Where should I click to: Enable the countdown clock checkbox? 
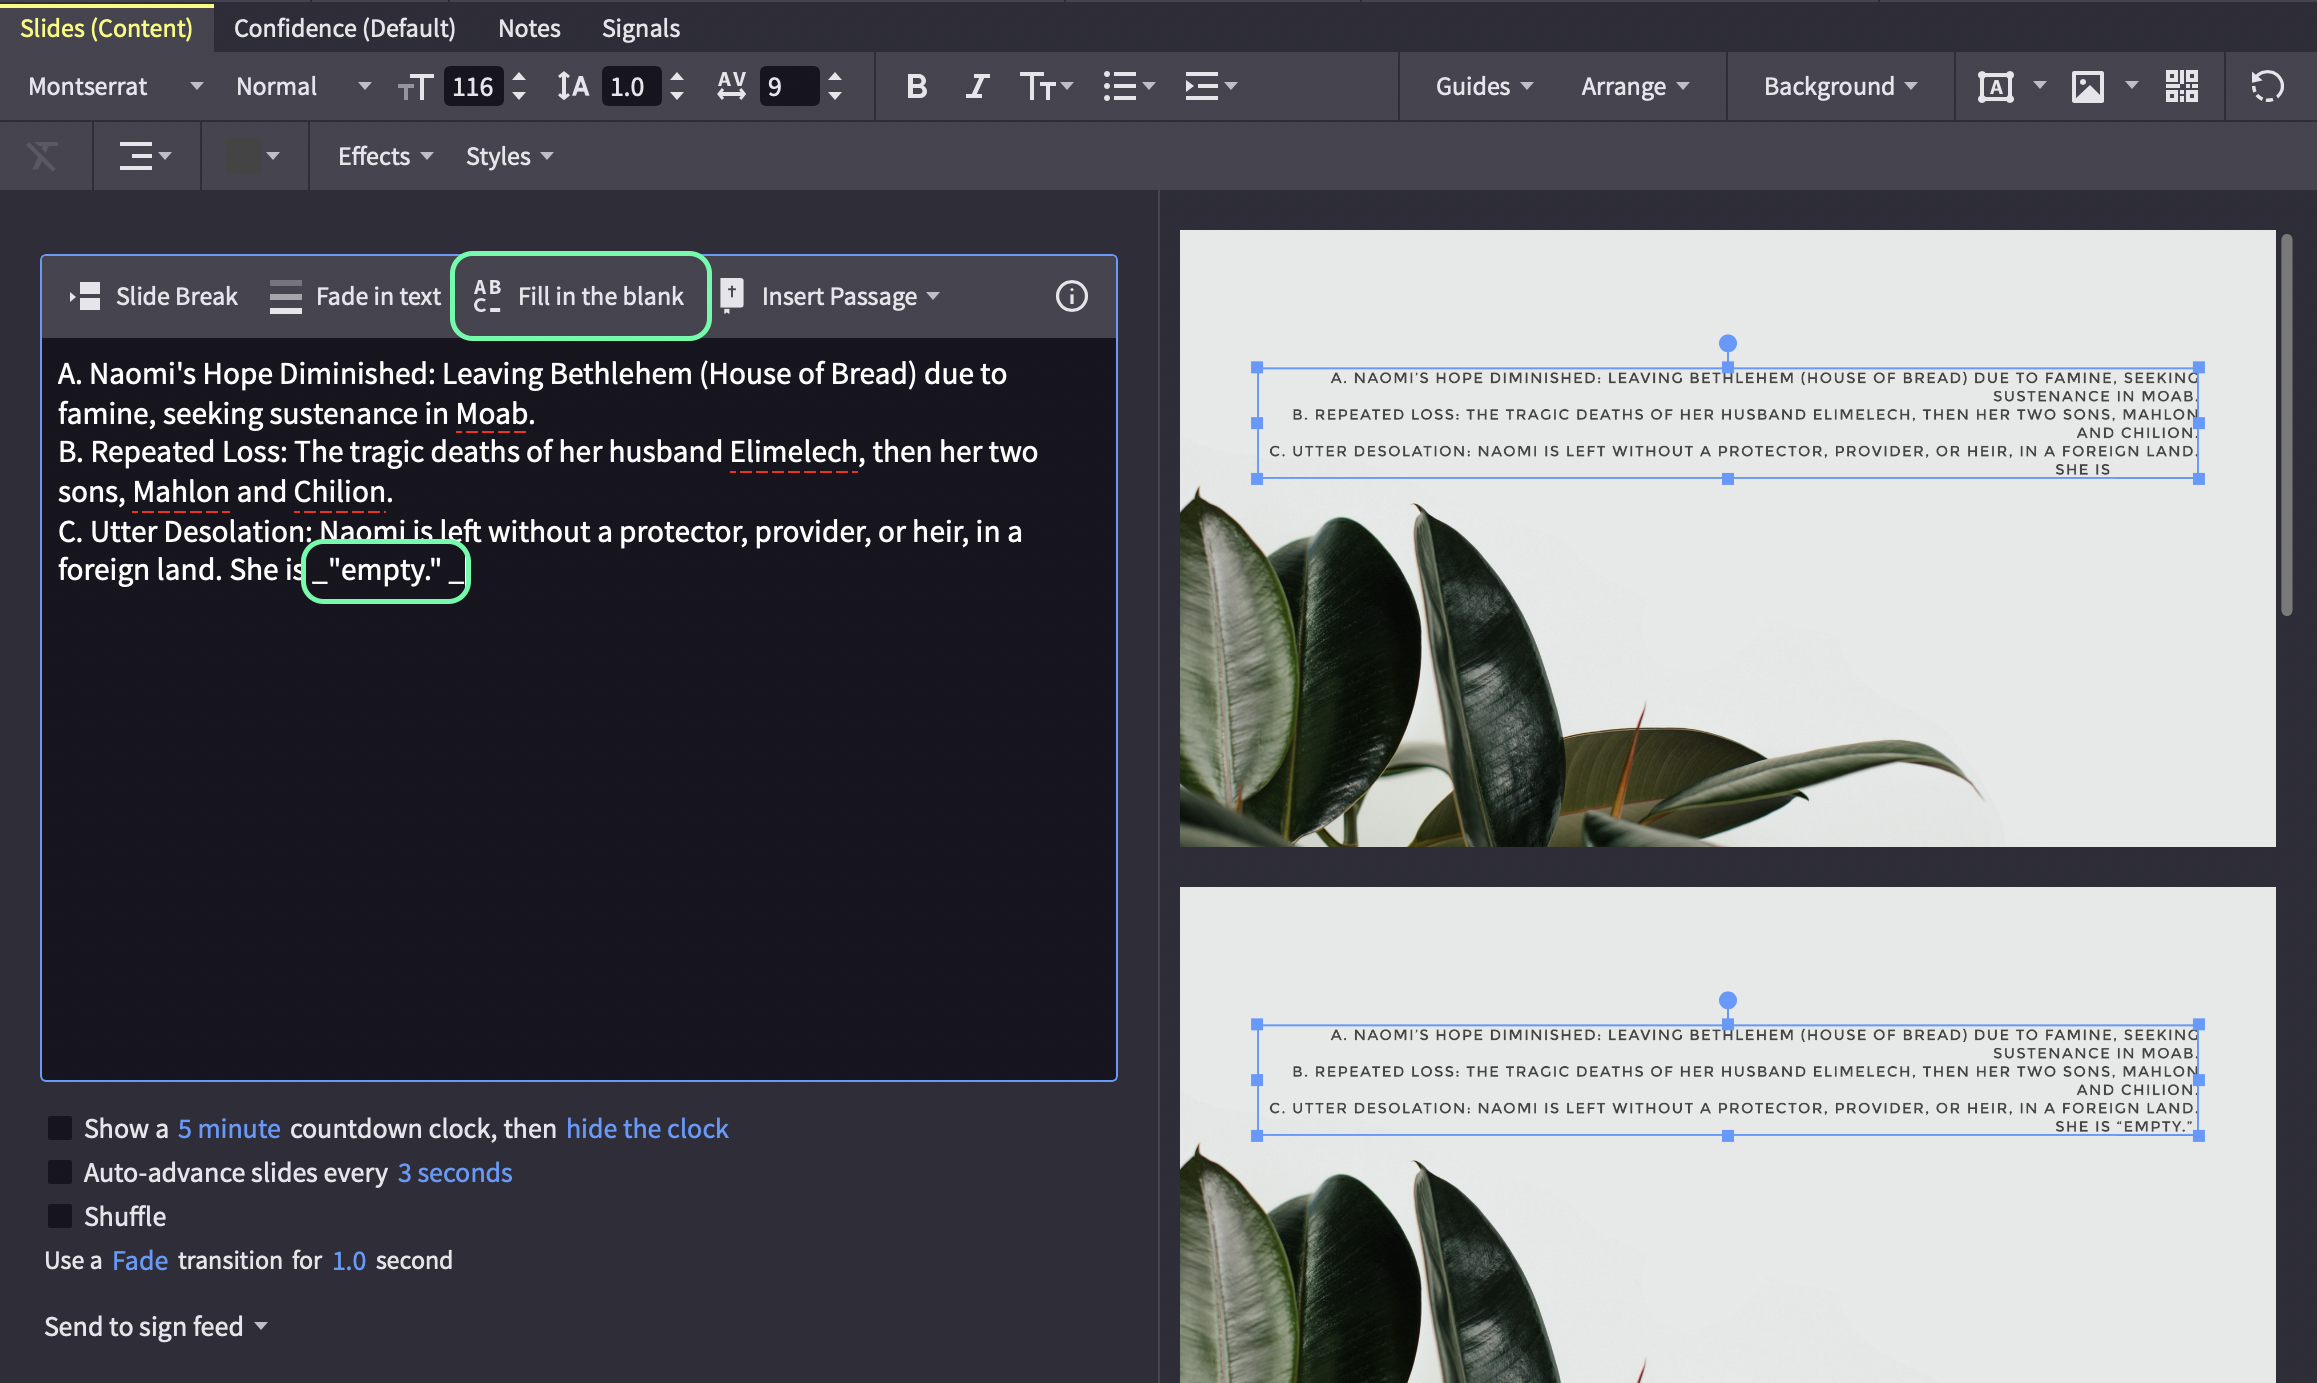60,1128
